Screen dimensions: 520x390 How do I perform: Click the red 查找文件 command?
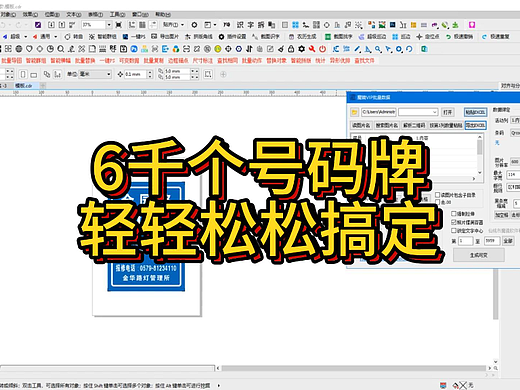click(365, 61)
